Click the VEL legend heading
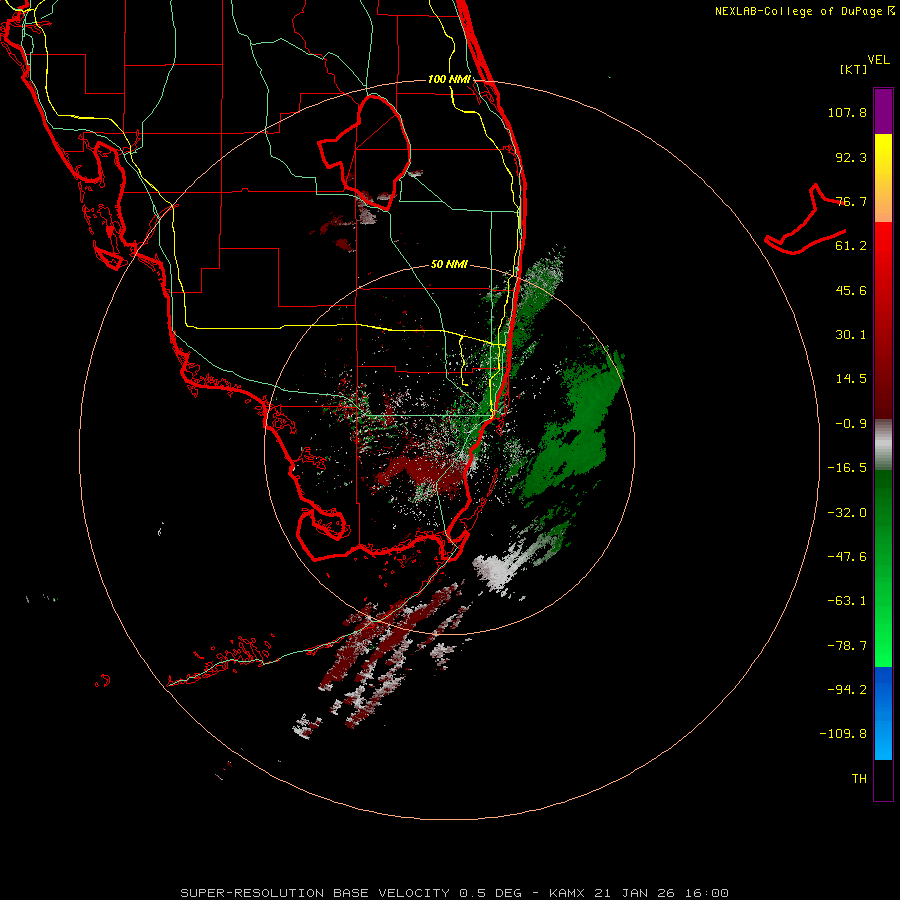The height and width of the screenshot is (900, 900). click(878, 60)
